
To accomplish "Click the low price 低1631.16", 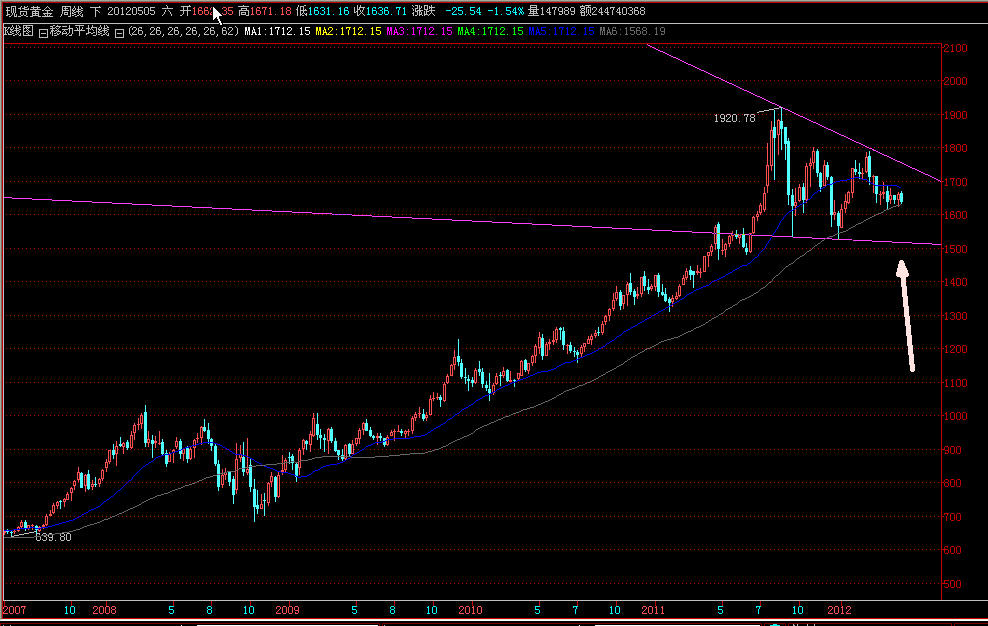I will click(322, 11).
